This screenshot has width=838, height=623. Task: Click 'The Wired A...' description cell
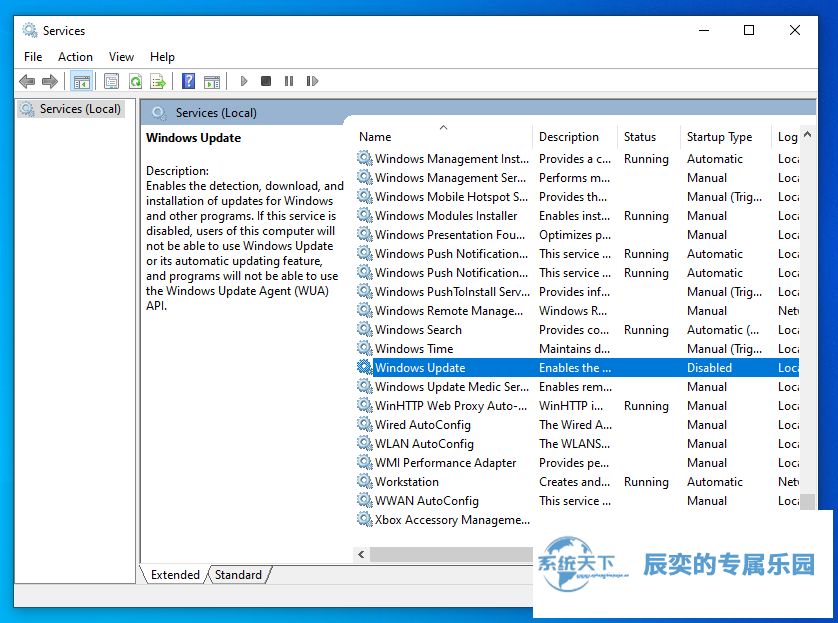(x=576, y=424)
